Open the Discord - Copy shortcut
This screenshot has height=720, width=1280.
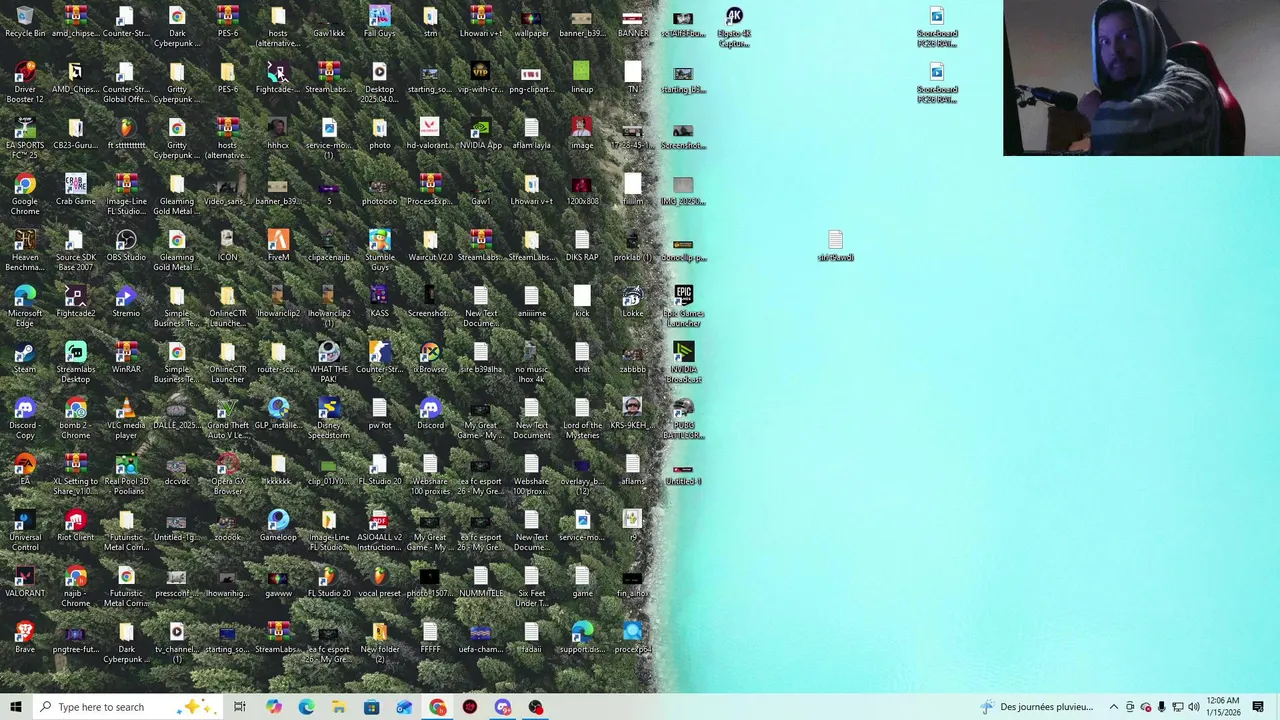click(x=25, y=419)
